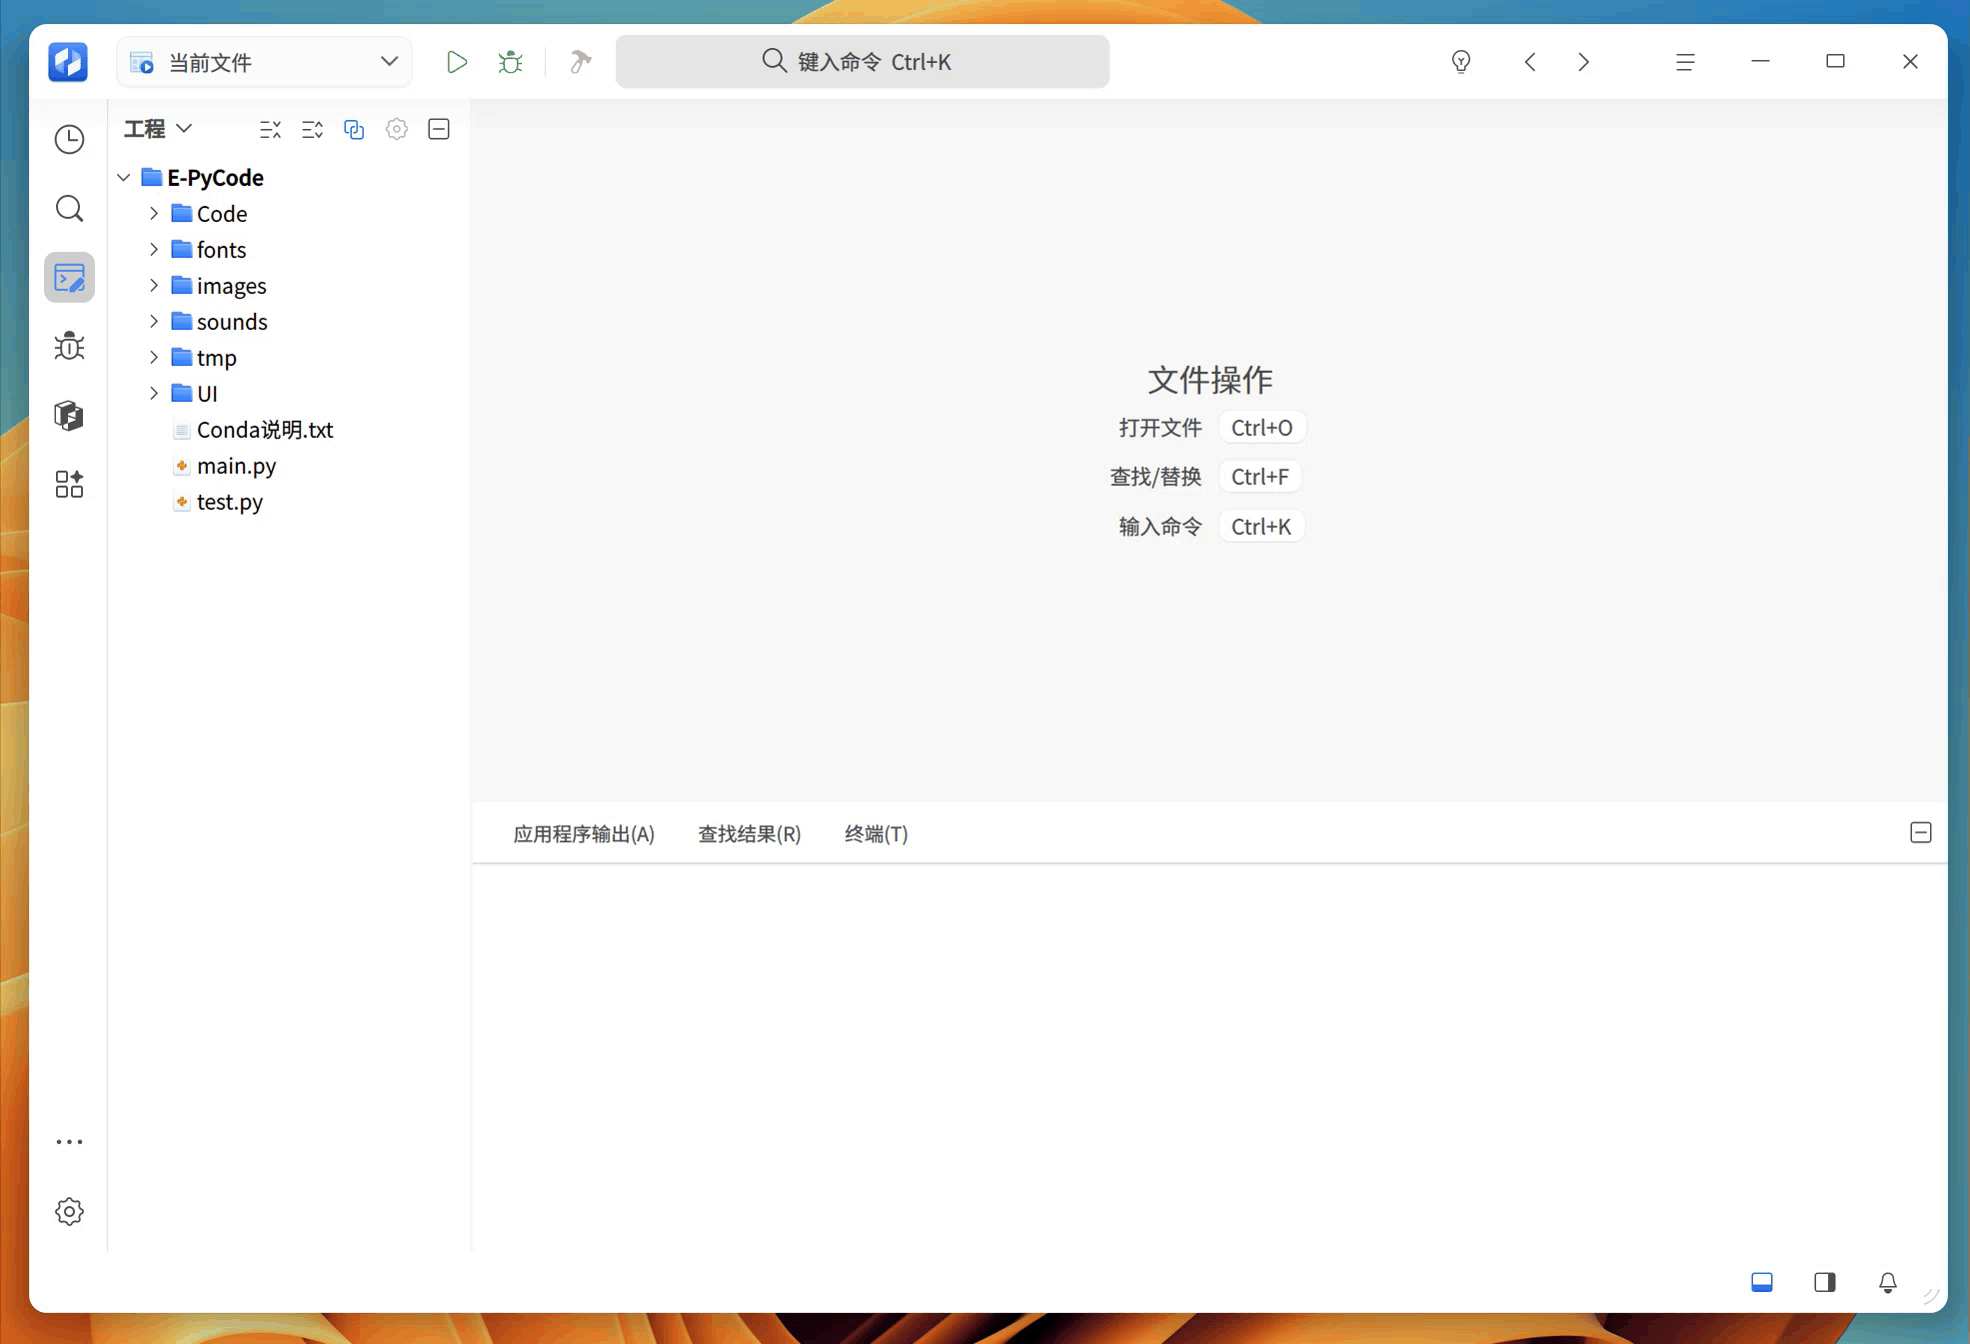1970x1344 pixels.
Task: Open the hamburger main menu
Action: tap(1685, 62)
